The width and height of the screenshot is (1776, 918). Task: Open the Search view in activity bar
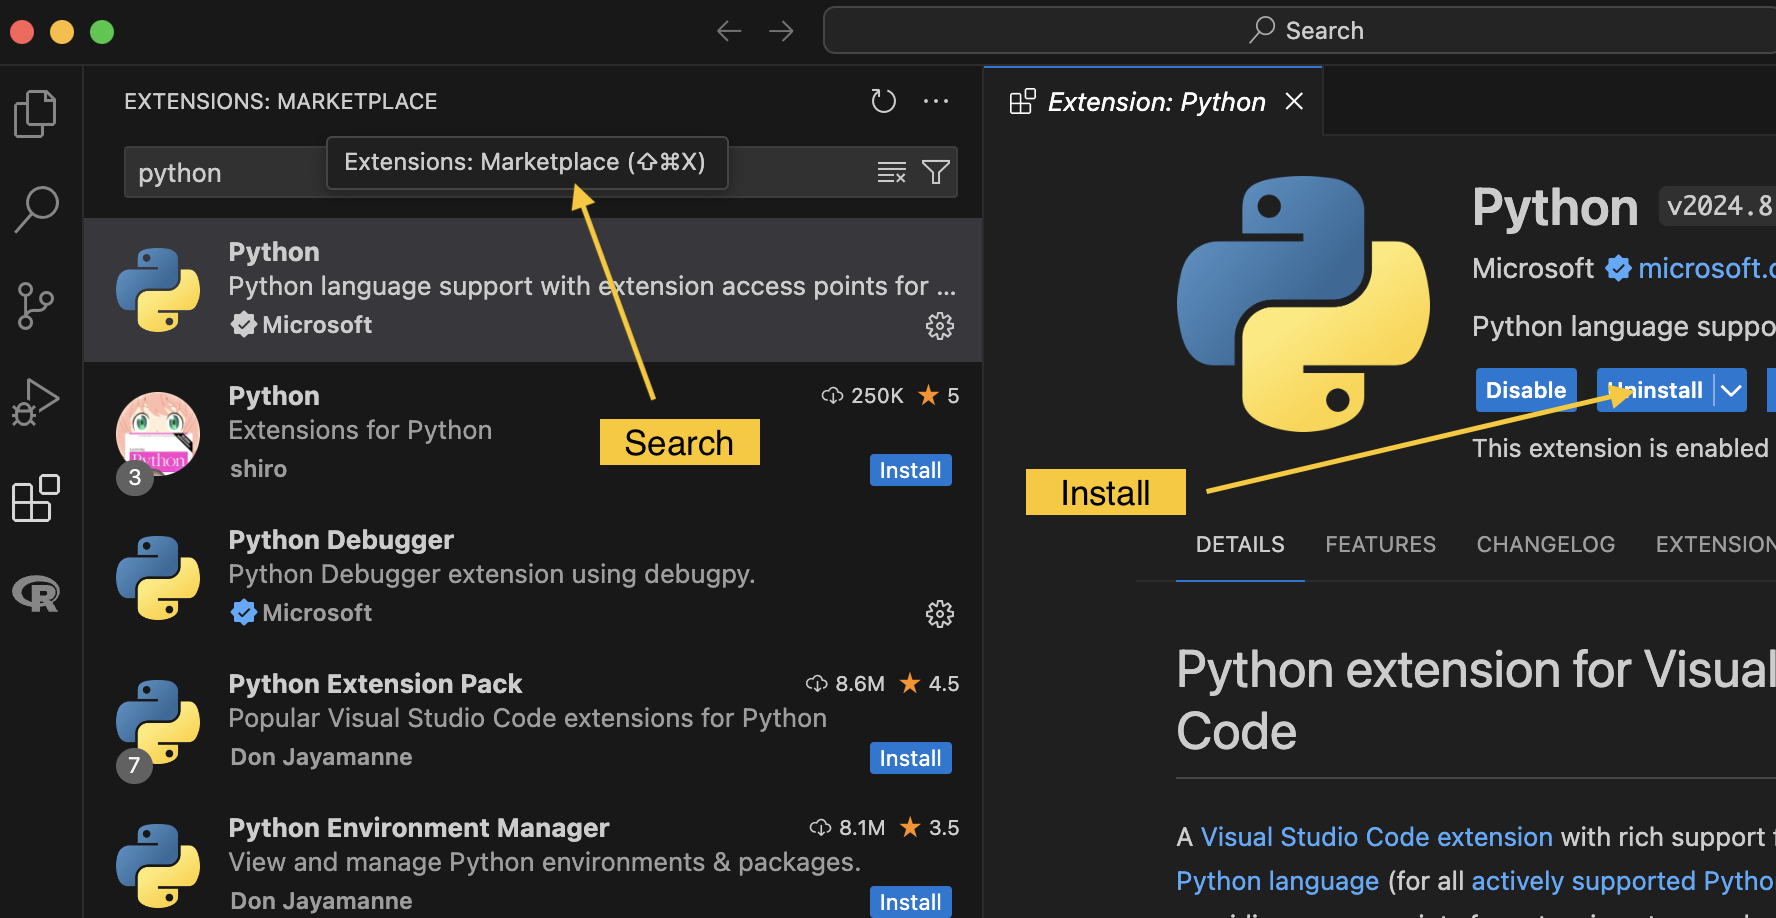(36, 209)
